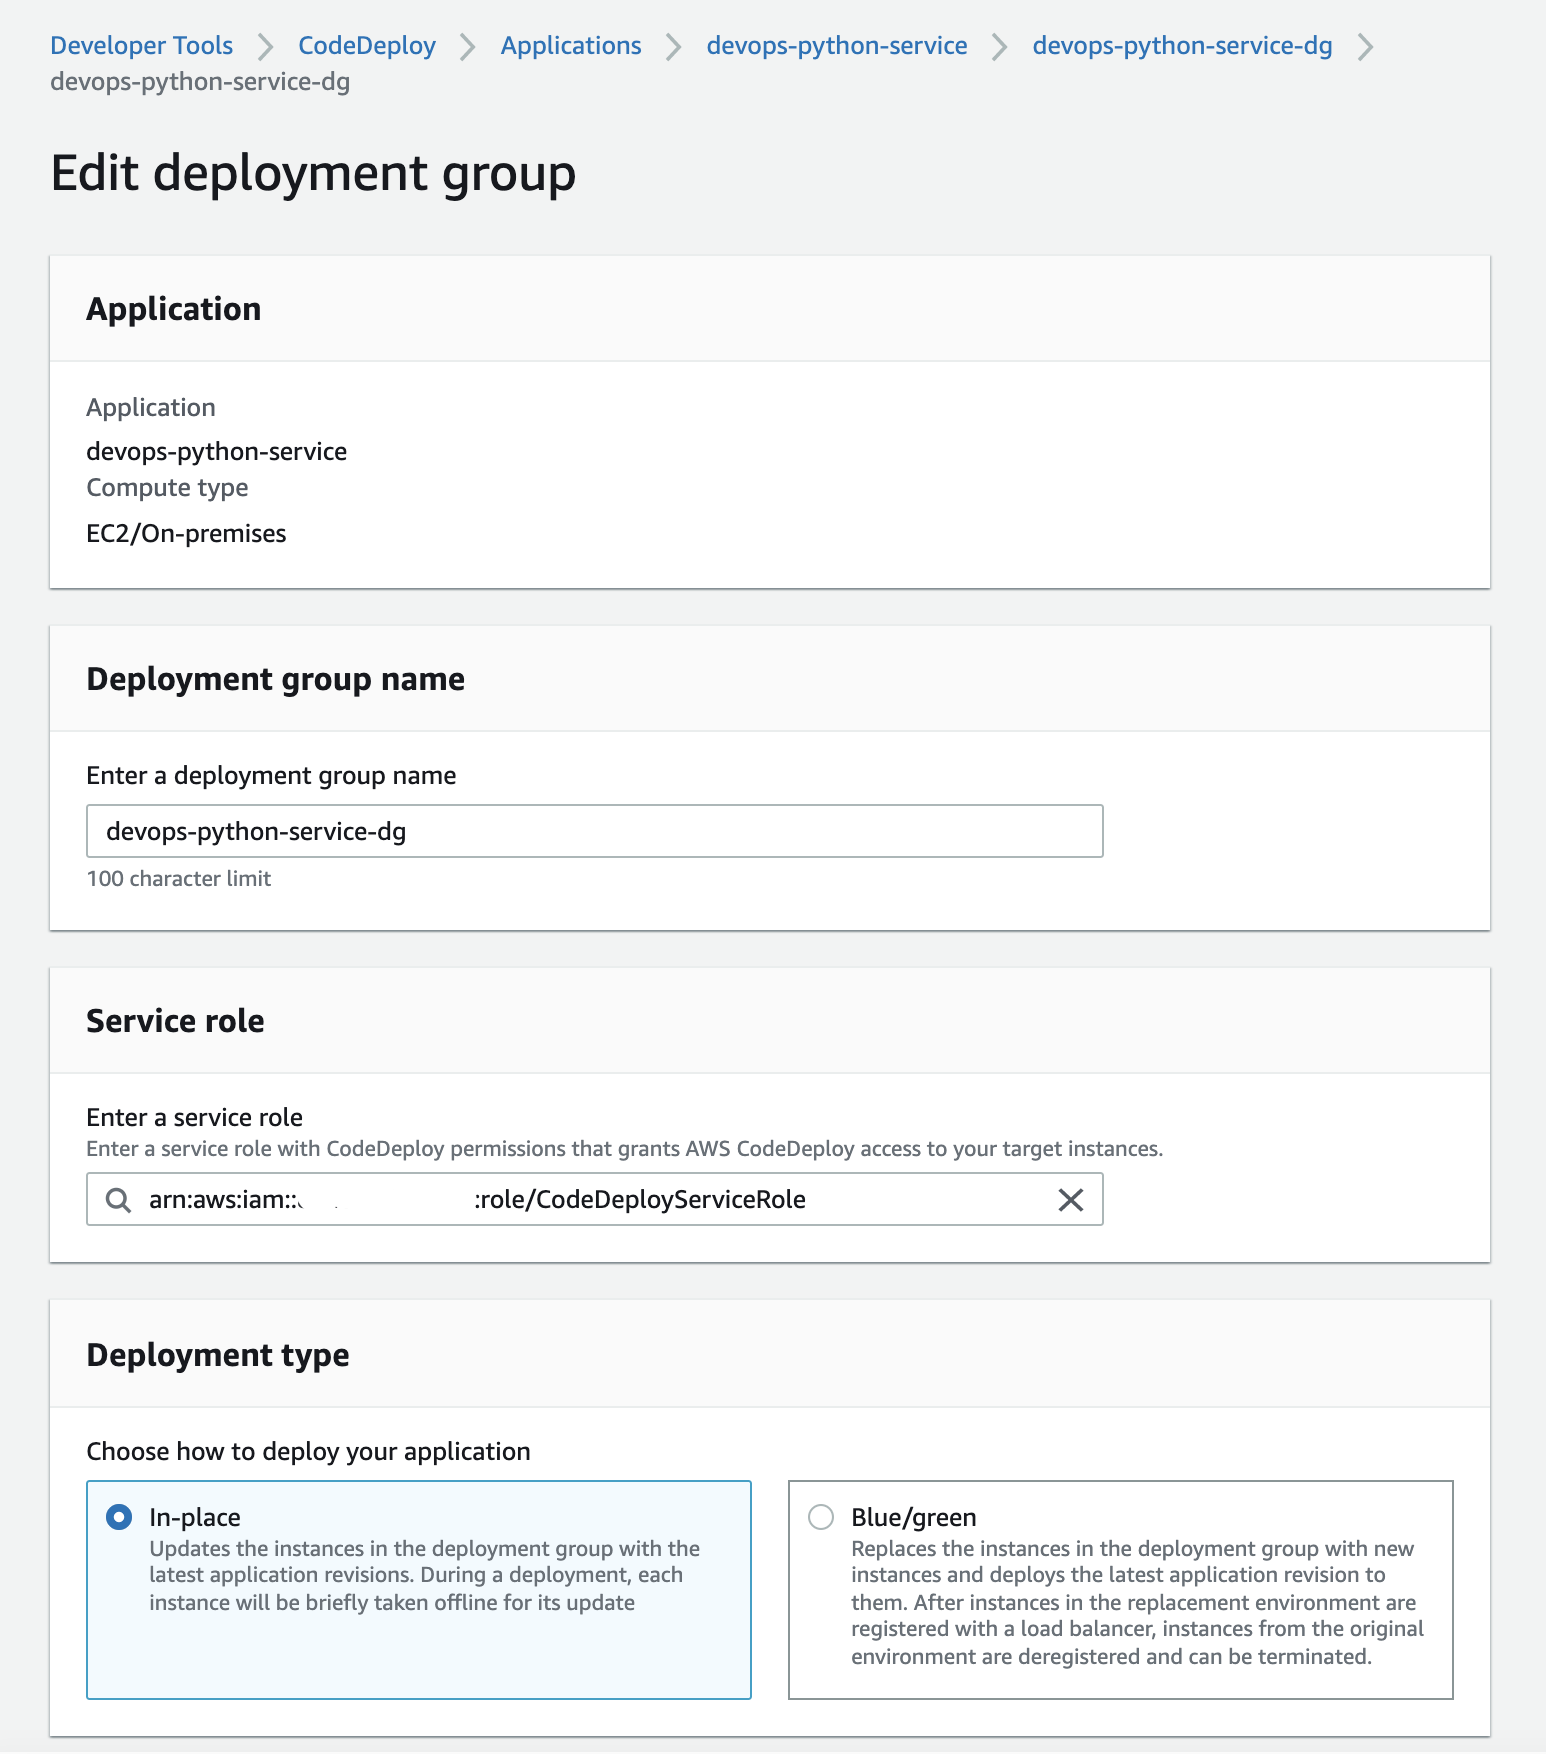Select the Blue/green deployment type radio
Image resolution: width=1546 pixels, height=1754 pixels.
[821, 1517]
